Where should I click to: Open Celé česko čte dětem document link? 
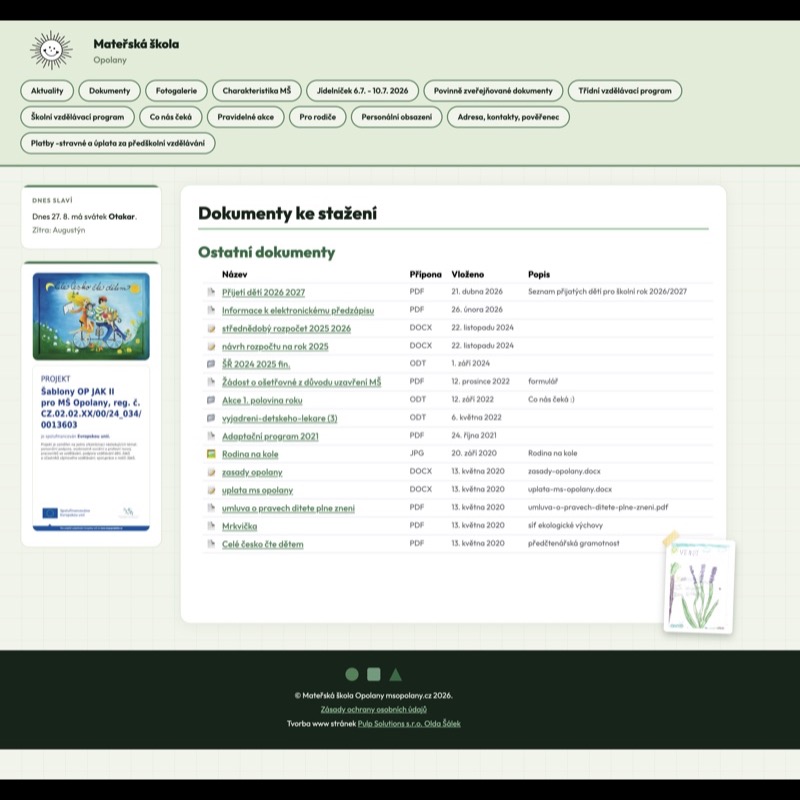[x=262, y=544]
